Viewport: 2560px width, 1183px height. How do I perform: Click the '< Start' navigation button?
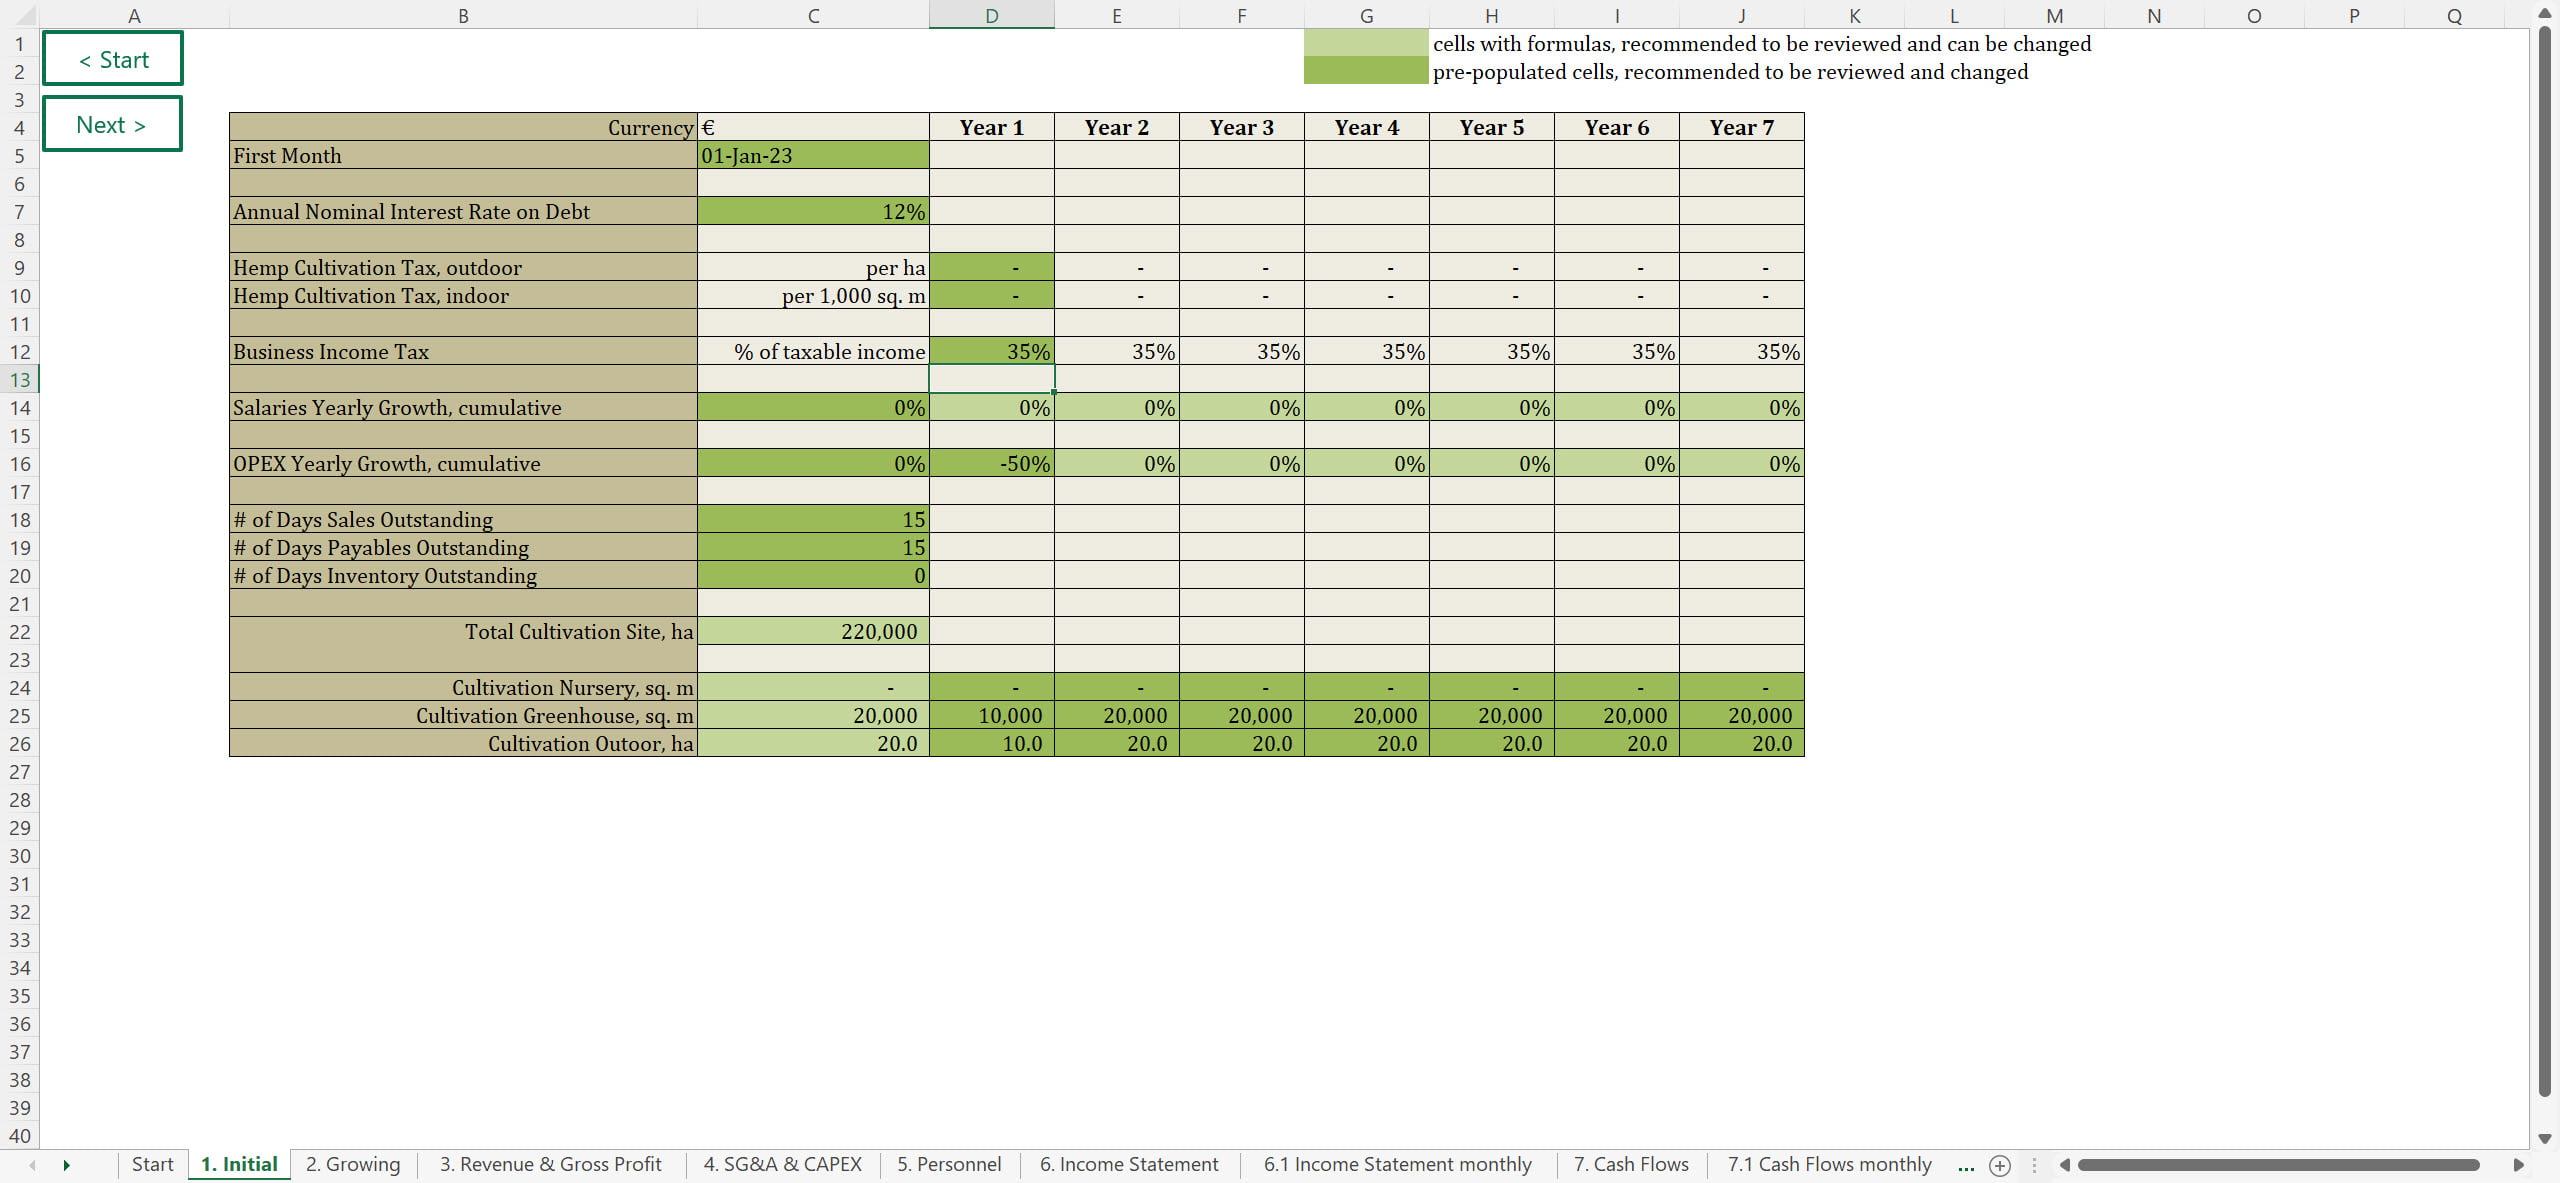pos(113,59)
